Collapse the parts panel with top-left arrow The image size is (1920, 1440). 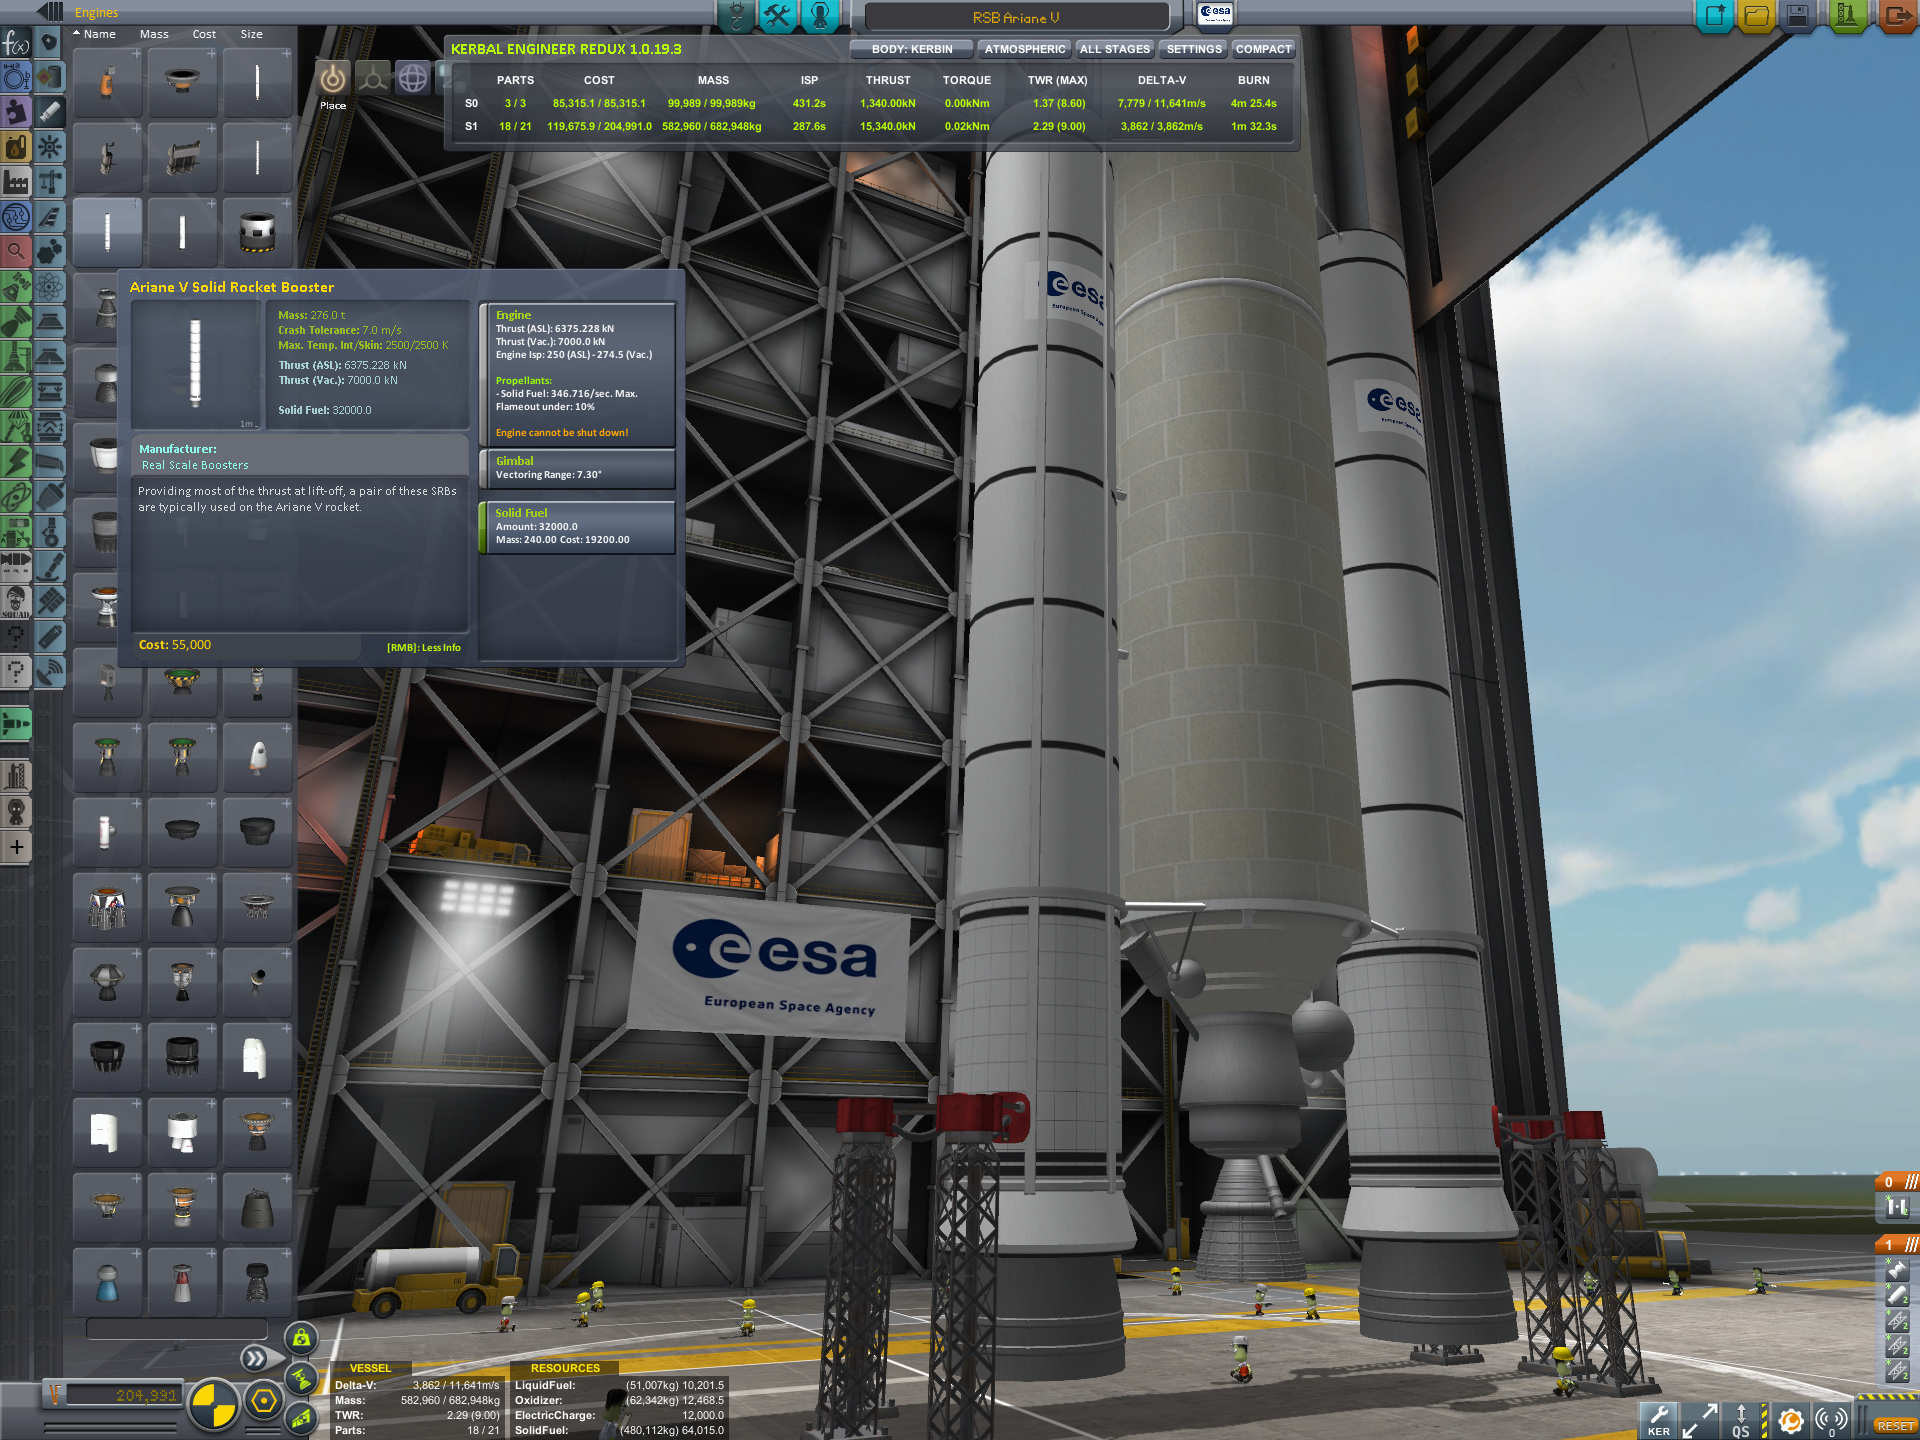50,12
